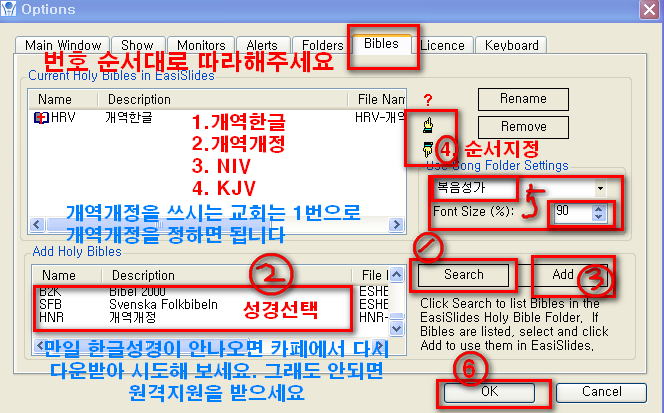Click the Add Bibles horizontal scroll-right arrow
This screenshot has height=413, width=664.
380,346
